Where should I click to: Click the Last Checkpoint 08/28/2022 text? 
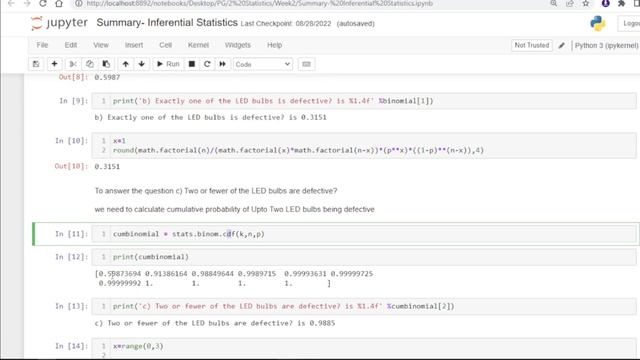pyautogui.click(x=286, y=24)
